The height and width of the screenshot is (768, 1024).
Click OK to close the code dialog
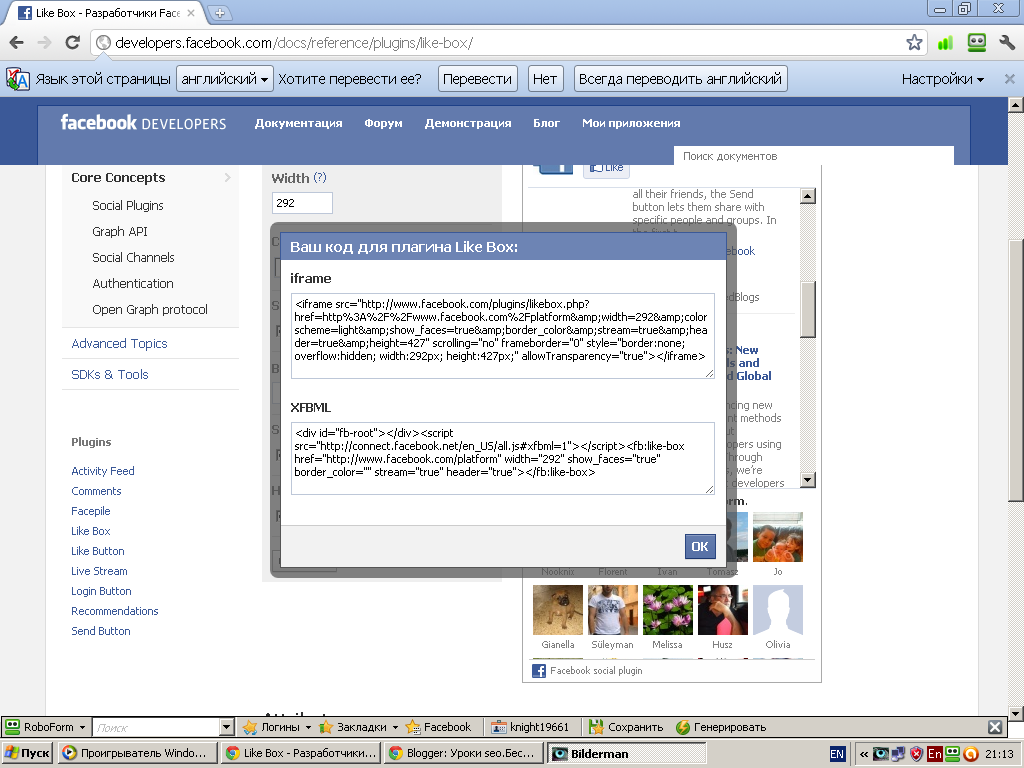[700, 547]
